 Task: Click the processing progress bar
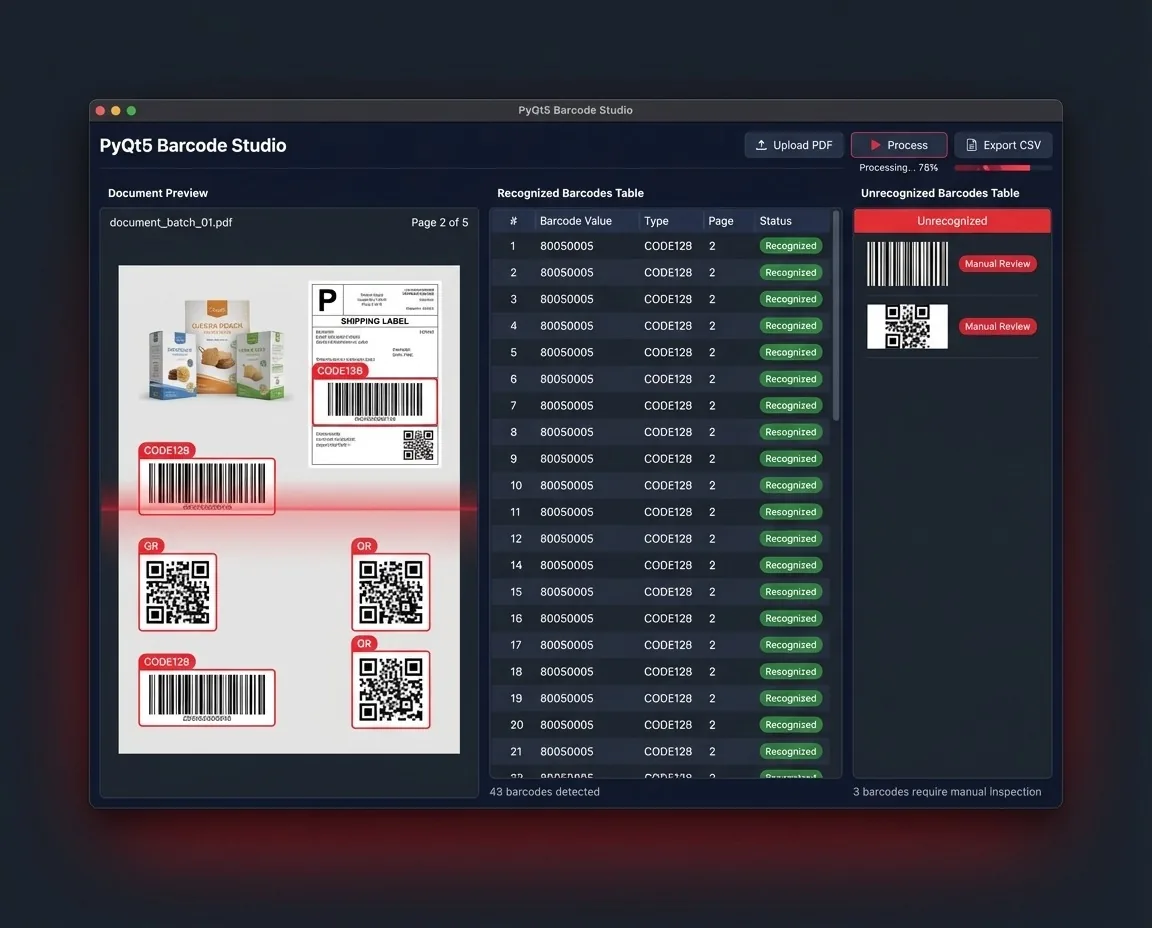click(1003, 168)
